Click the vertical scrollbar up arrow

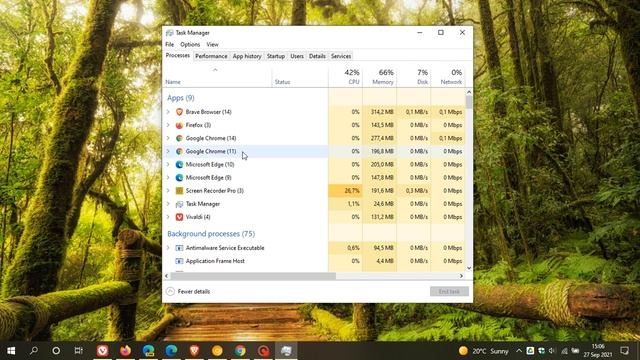pyautogui.click(x=469, y=92)
